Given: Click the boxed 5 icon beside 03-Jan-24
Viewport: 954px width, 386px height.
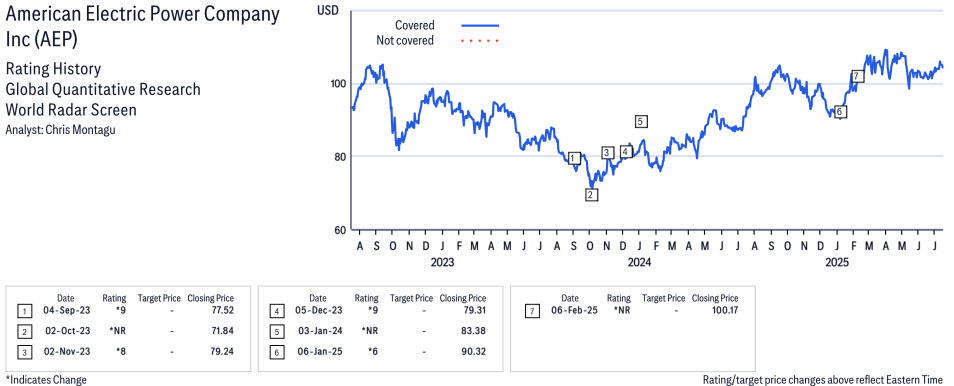Looking at the screenshot, I should (x=276, y=332).
